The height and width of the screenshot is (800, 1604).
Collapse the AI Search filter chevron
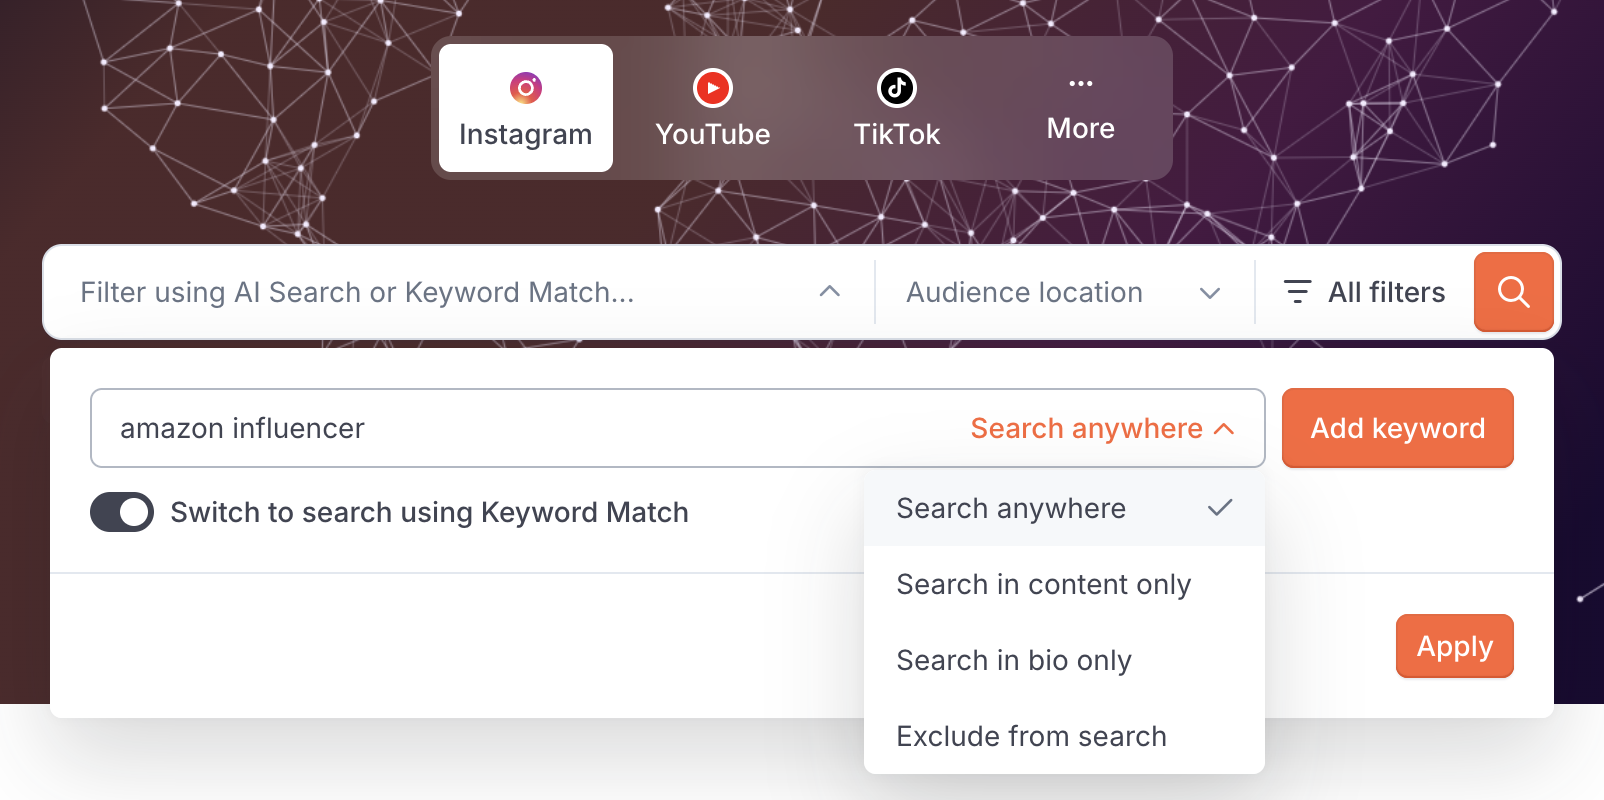coord(829,291)
